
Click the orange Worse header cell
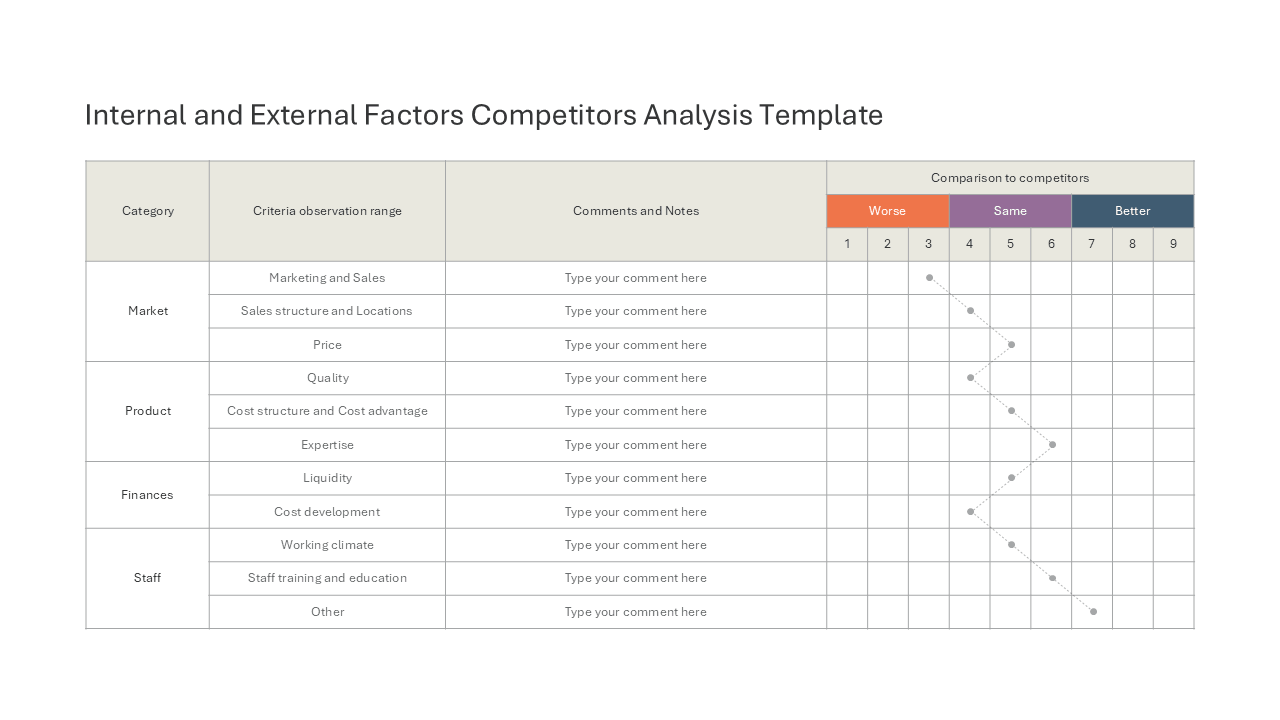[887, 211]
